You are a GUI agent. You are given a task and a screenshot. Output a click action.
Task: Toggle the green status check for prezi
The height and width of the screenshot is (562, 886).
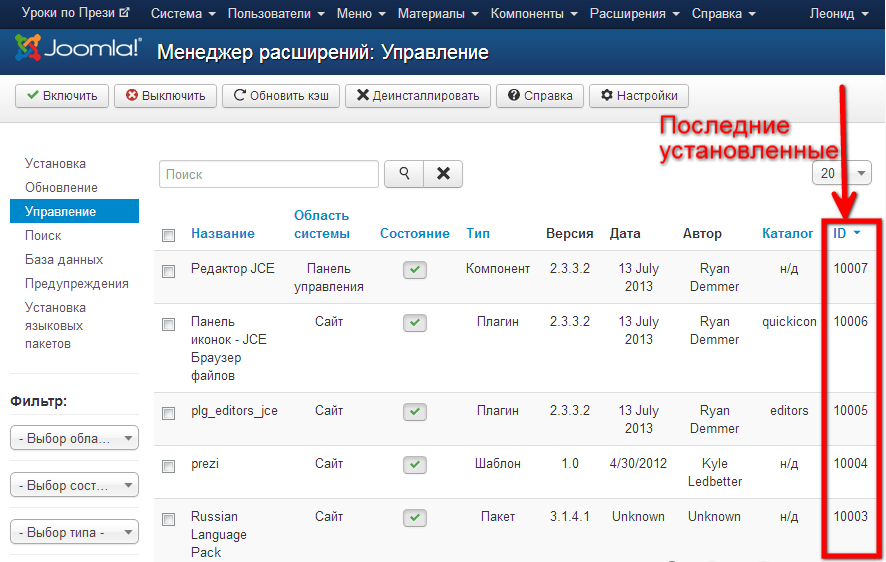(415, 465)
